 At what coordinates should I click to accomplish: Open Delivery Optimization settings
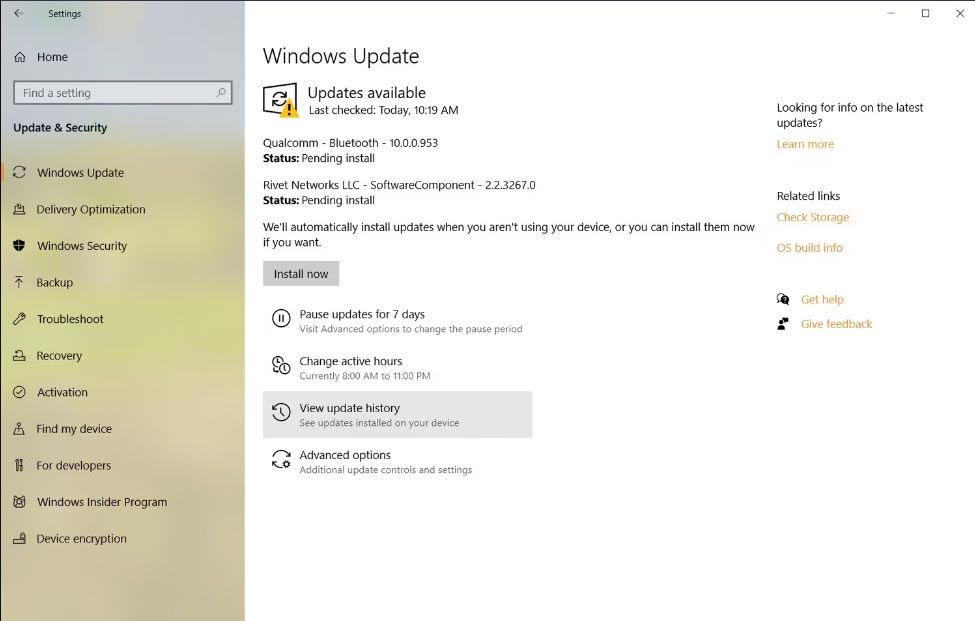tap(91, 209)
